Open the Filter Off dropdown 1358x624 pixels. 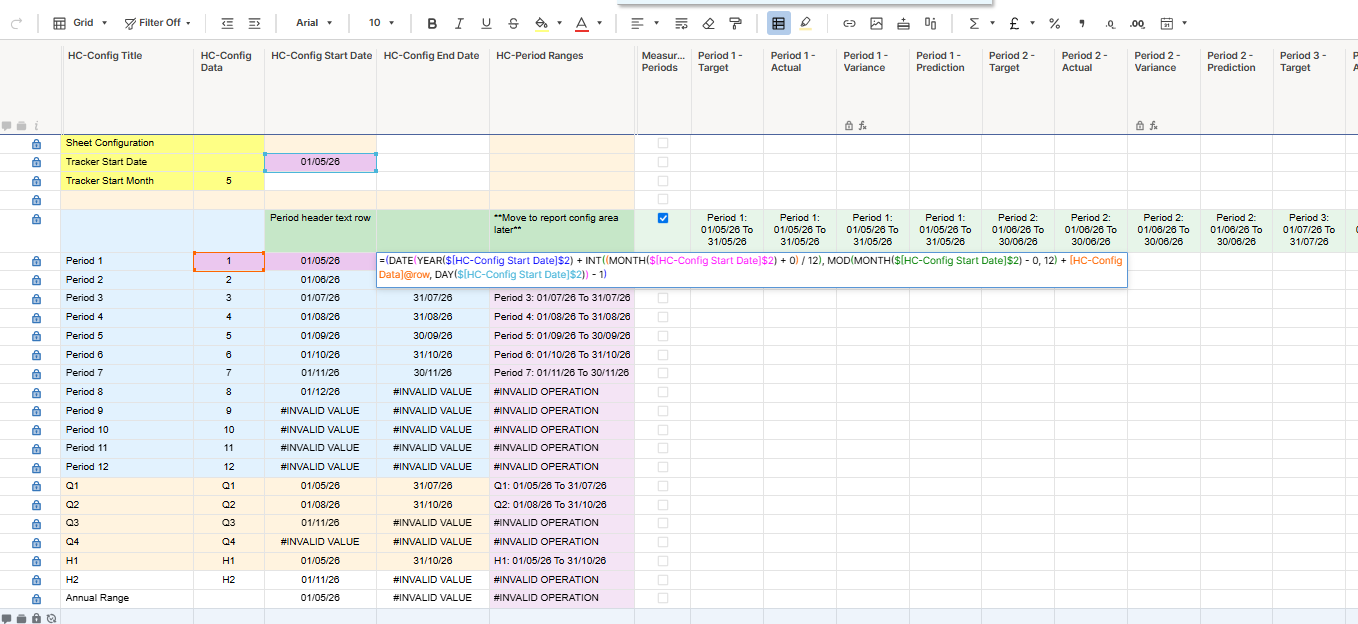tap(158, 23)
